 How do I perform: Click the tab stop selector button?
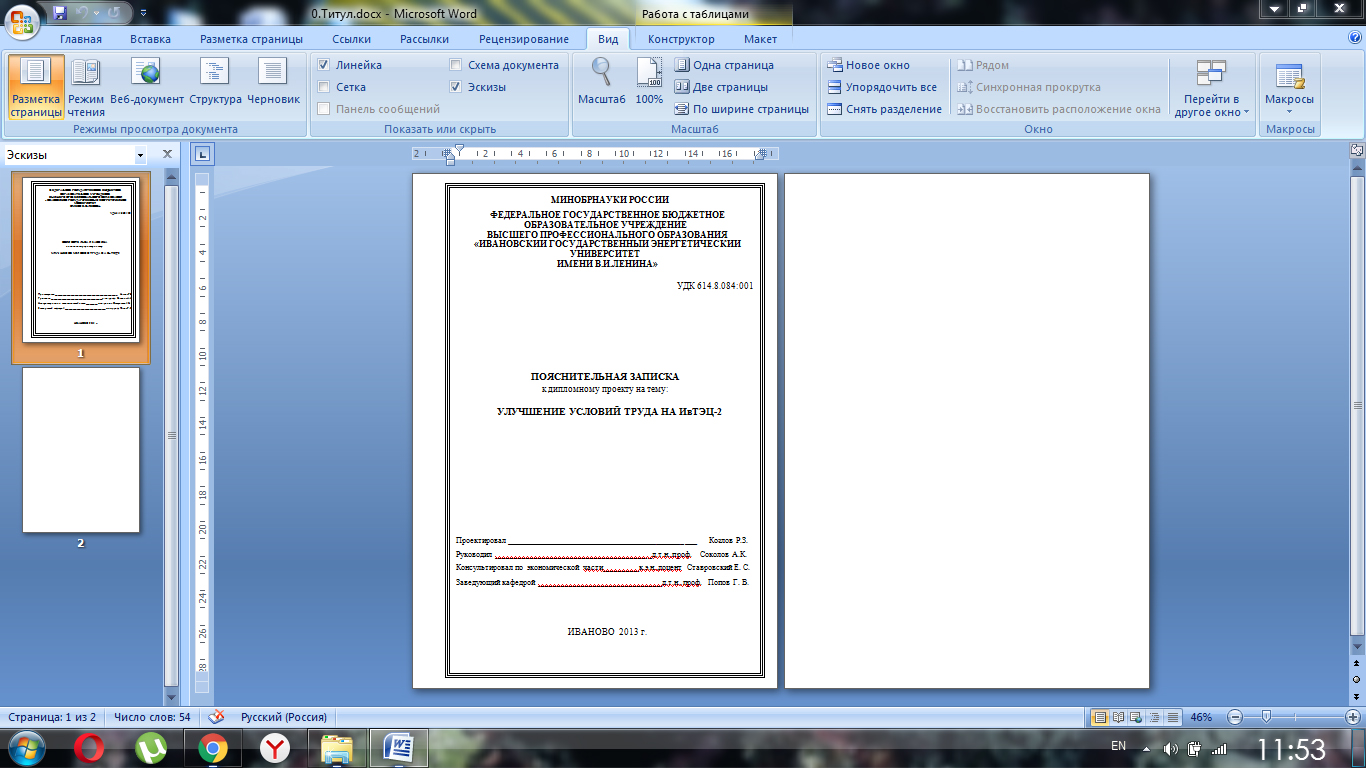(x=201, y=154)
